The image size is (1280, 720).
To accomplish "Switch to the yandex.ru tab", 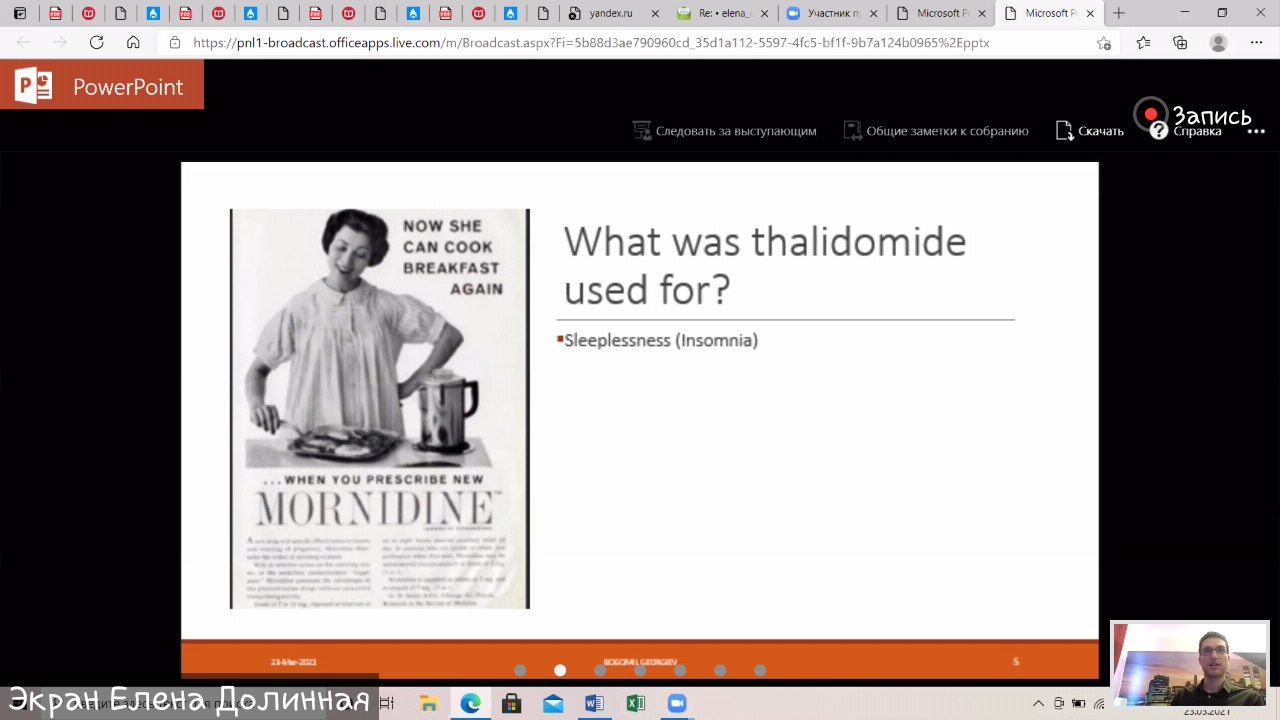I will coord(608,13).
